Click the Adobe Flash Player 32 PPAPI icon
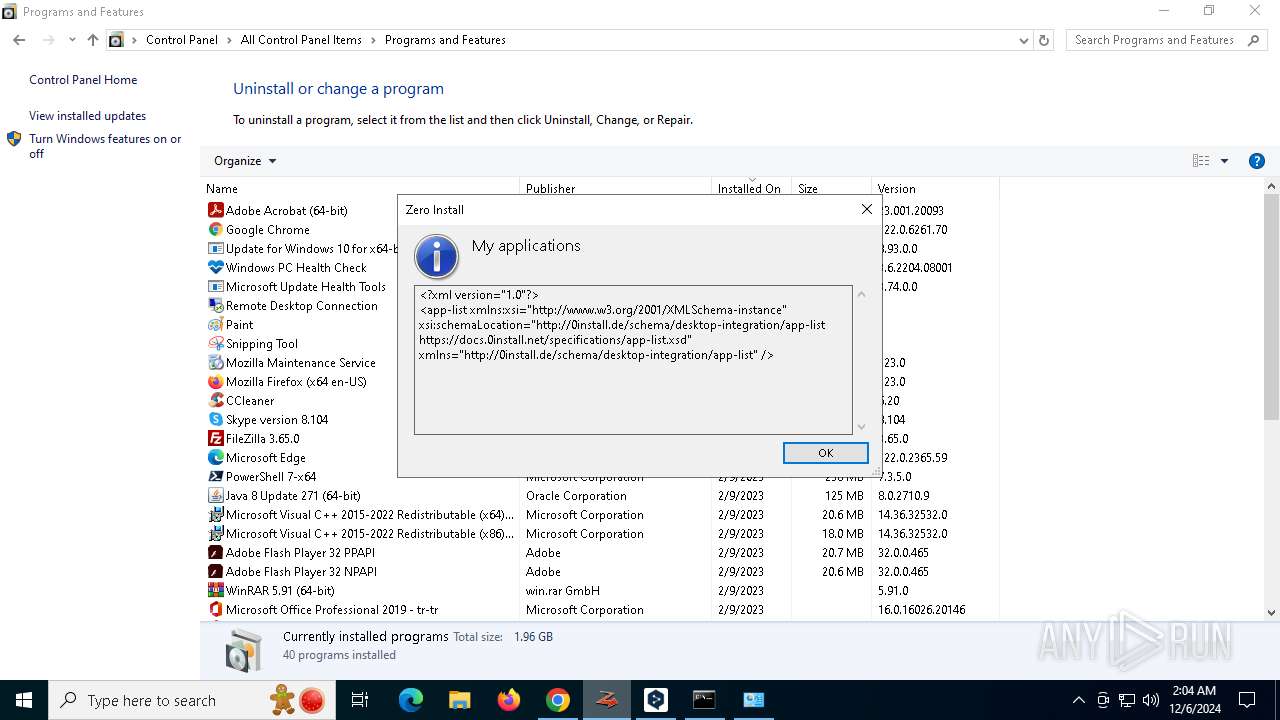The height and width of the screenshot is (720, 1280). 215,552
